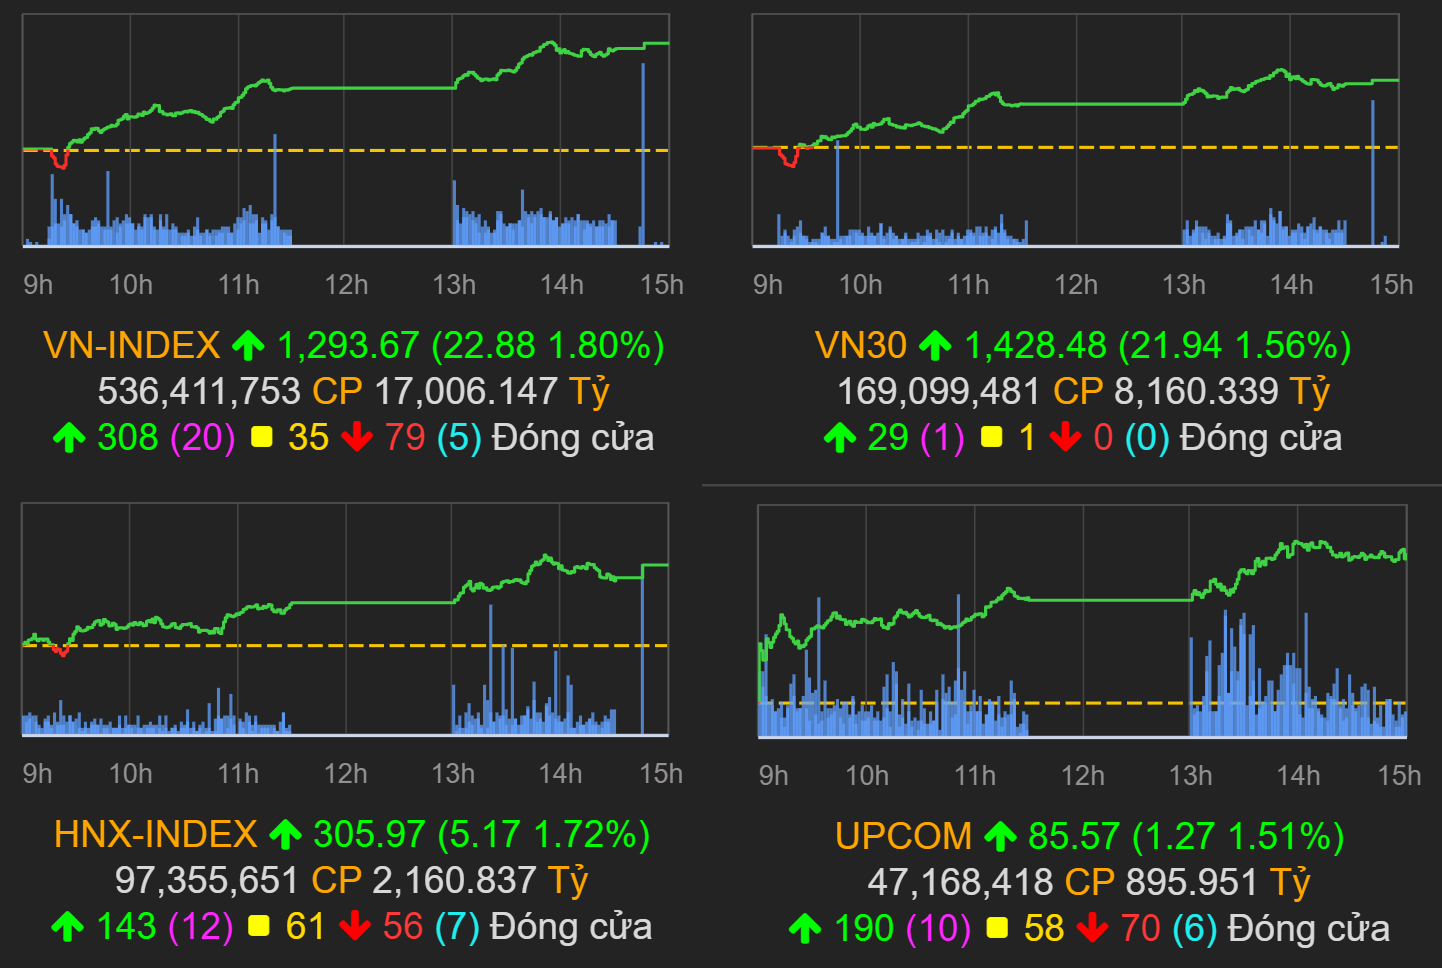Click UPCOM value 85.57
This screenshot has width=1442, height=968.
tap(1074, 837)
